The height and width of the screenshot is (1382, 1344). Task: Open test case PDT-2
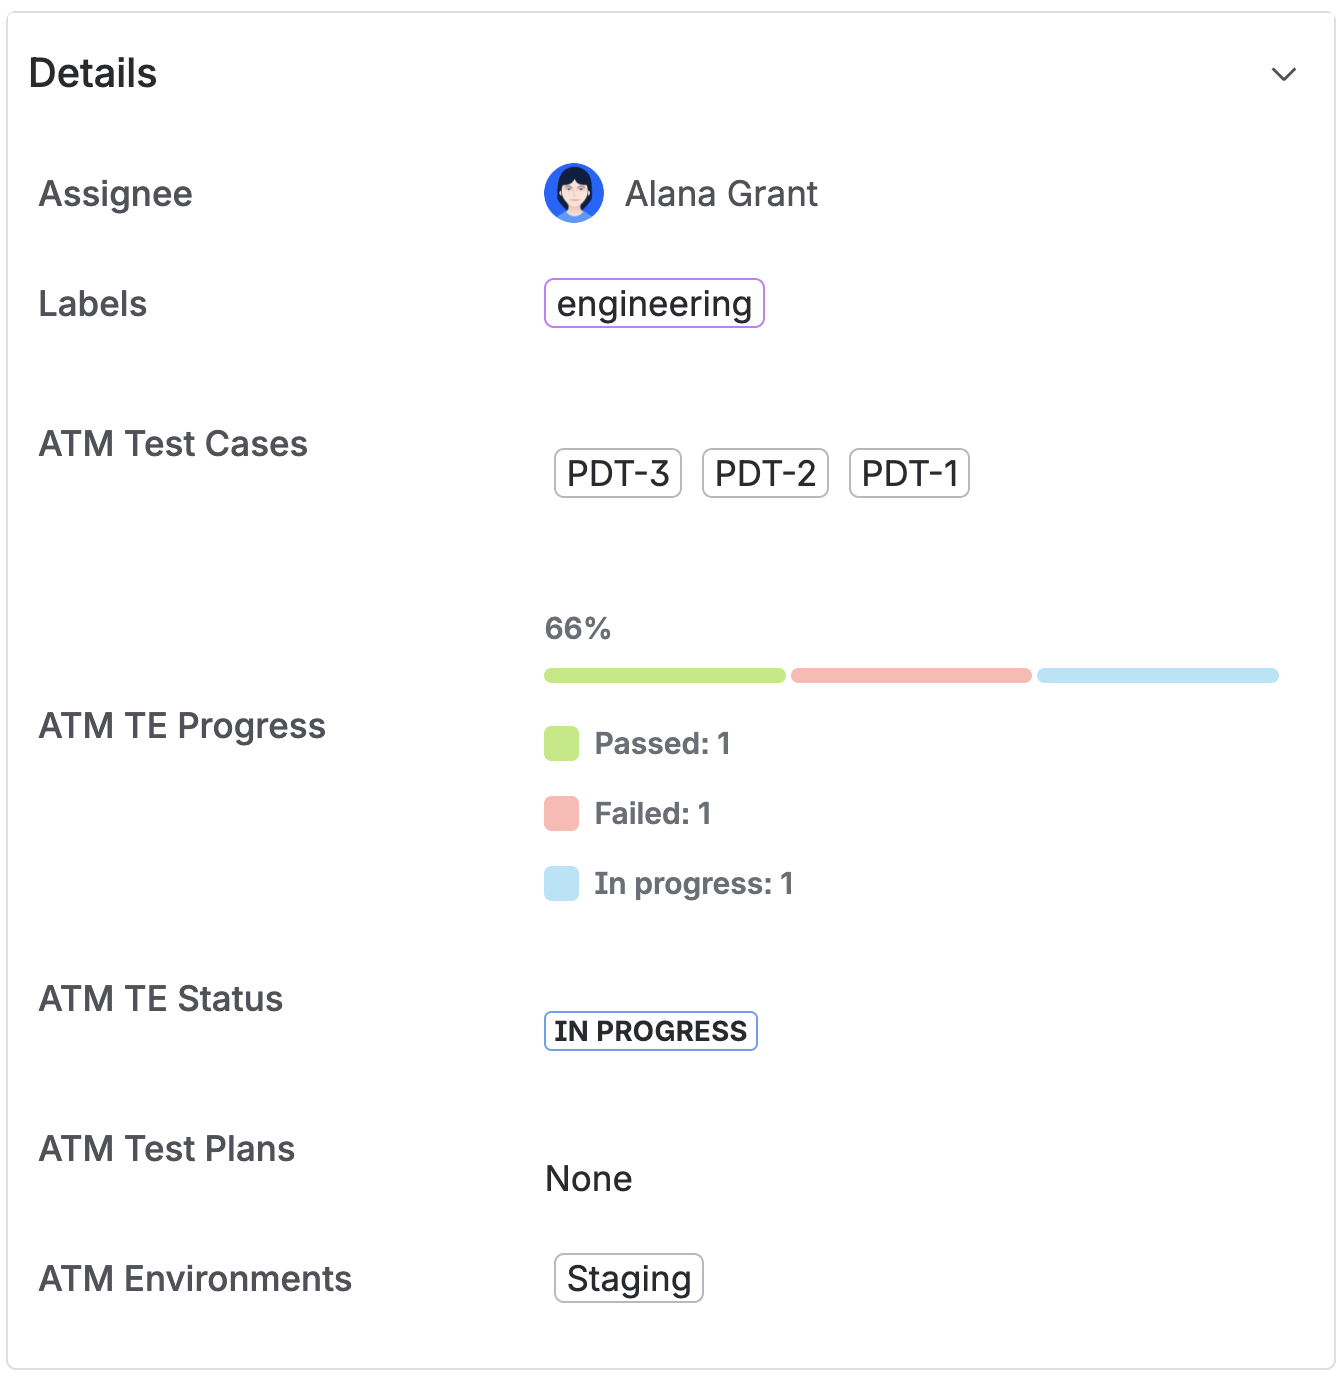(765, 473)
